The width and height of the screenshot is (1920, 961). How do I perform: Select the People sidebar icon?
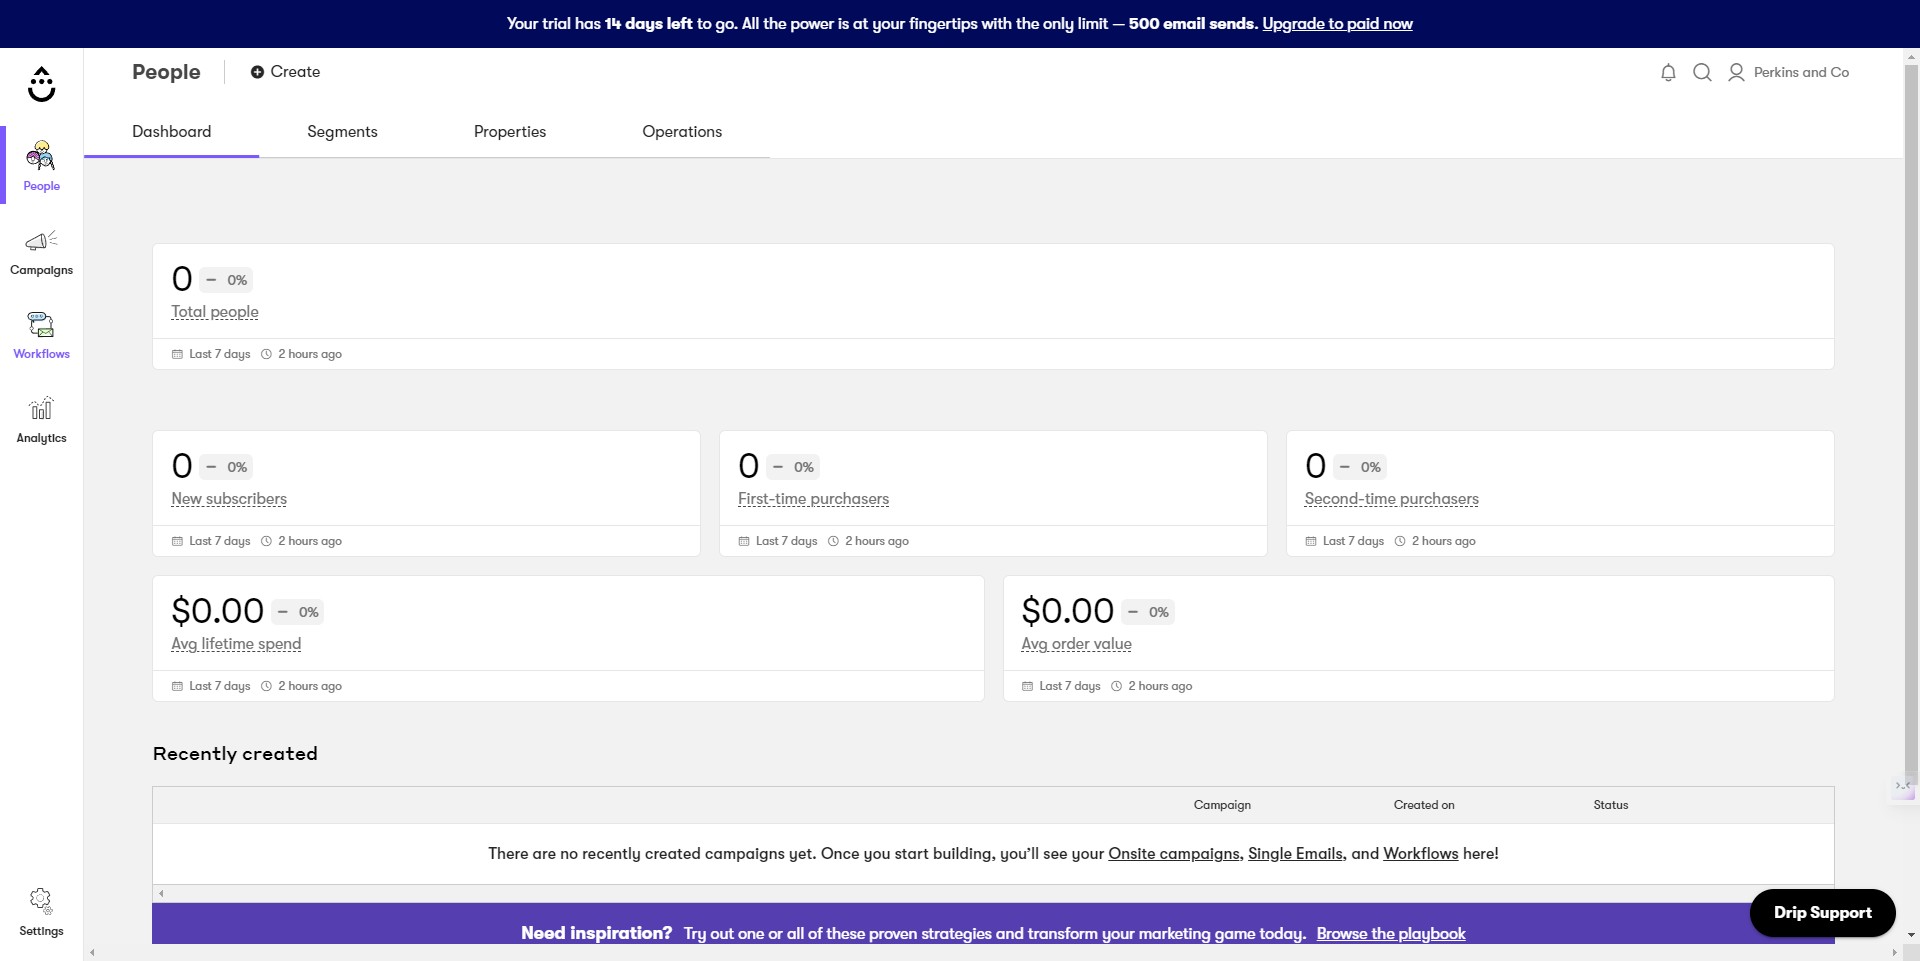(41, 166)
